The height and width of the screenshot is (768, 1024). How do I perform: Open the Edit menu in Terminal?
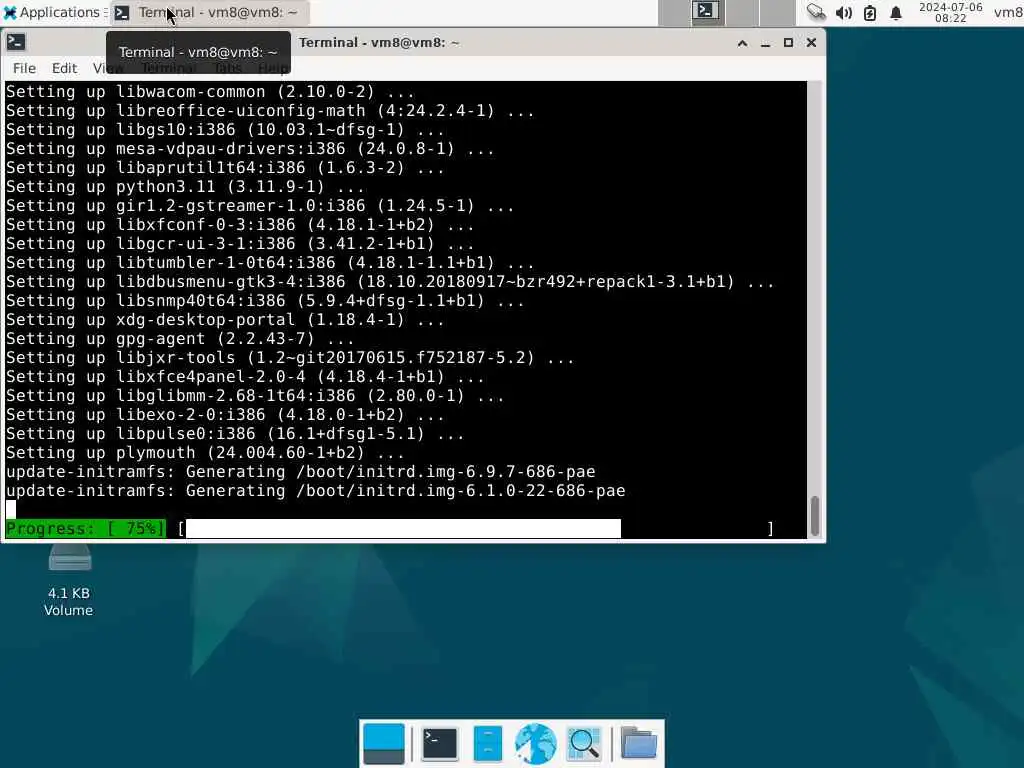tap(64, 68)
